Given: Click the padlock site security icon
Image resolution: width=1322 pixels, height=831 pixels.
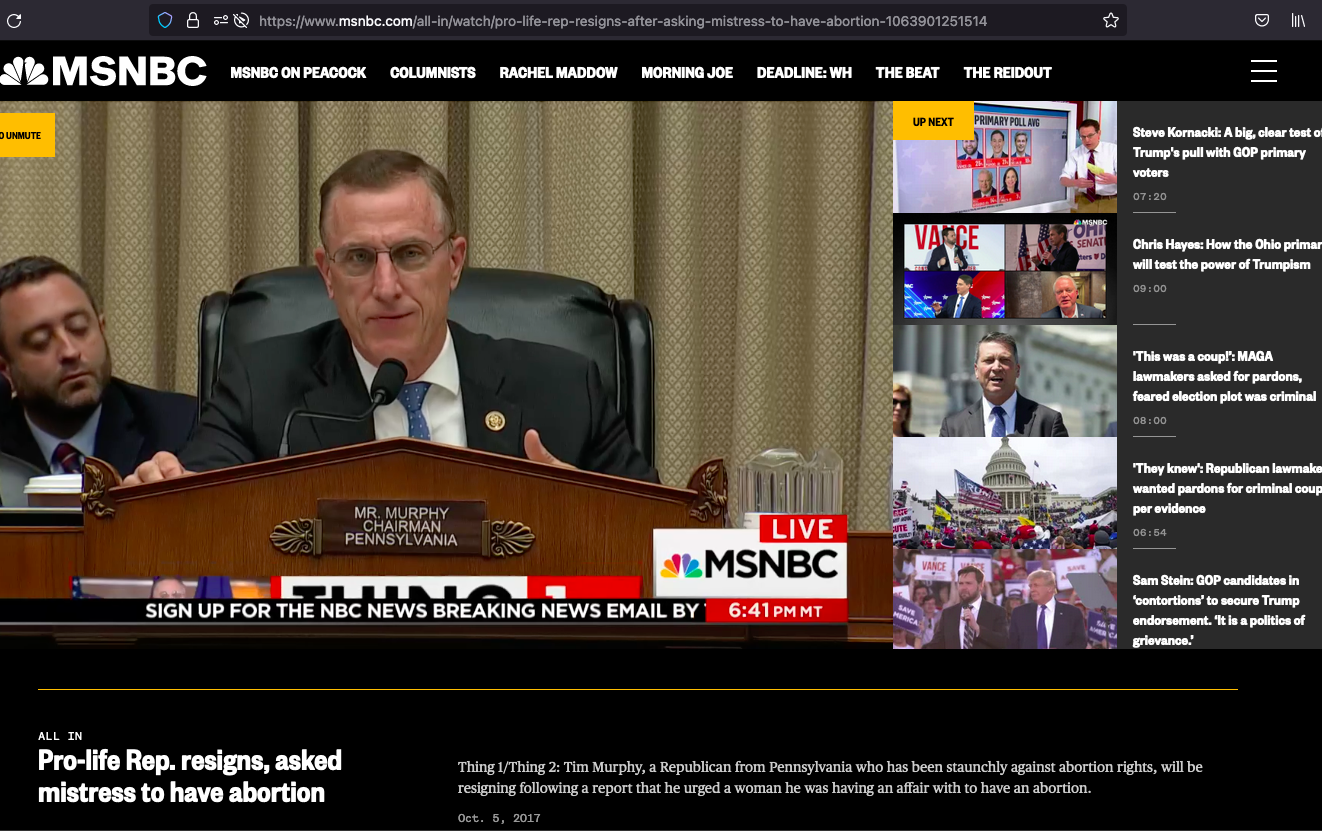Looking at the screenshot, I should [192, 20].
